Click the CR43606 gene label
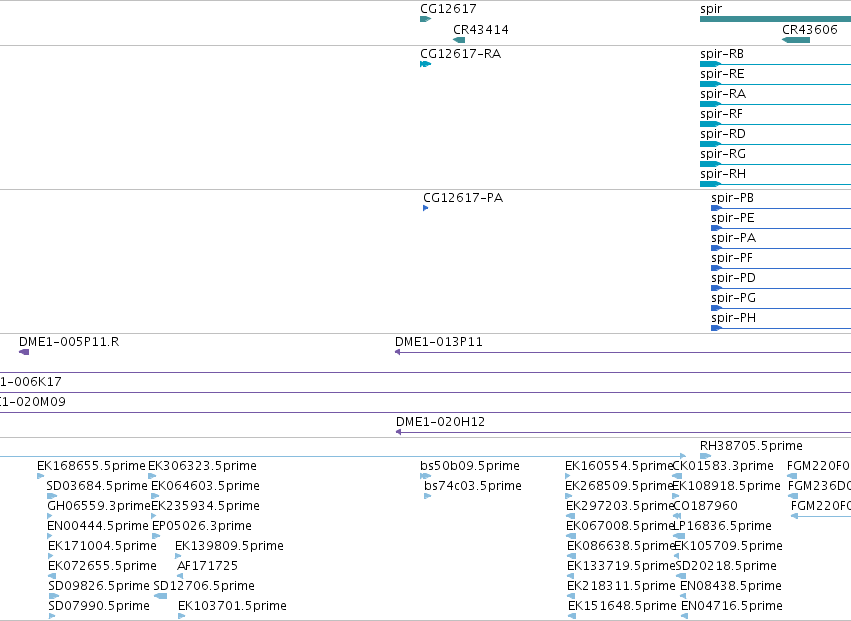Viewport: 851px width, 621px height. 810,30
